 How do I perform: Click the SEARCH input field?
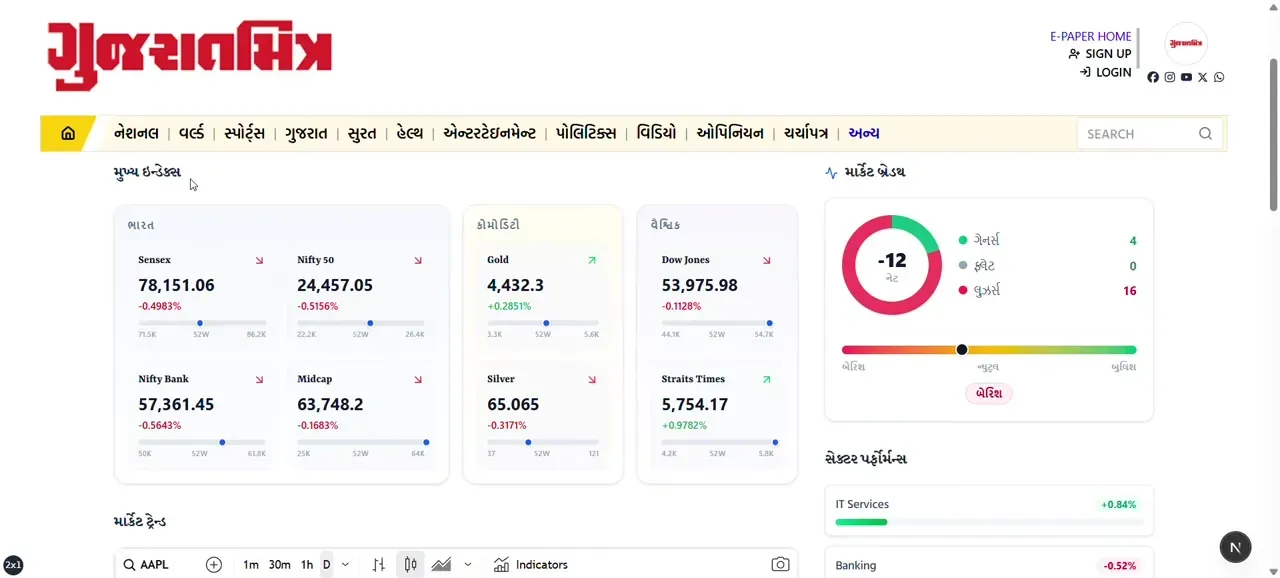tap(1150, 133)
